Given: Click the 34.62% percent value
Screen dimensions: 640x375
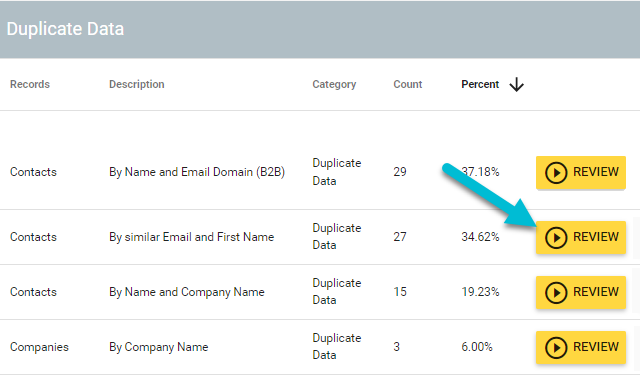Looking at the screenshot, I should [x=480, y=237].
